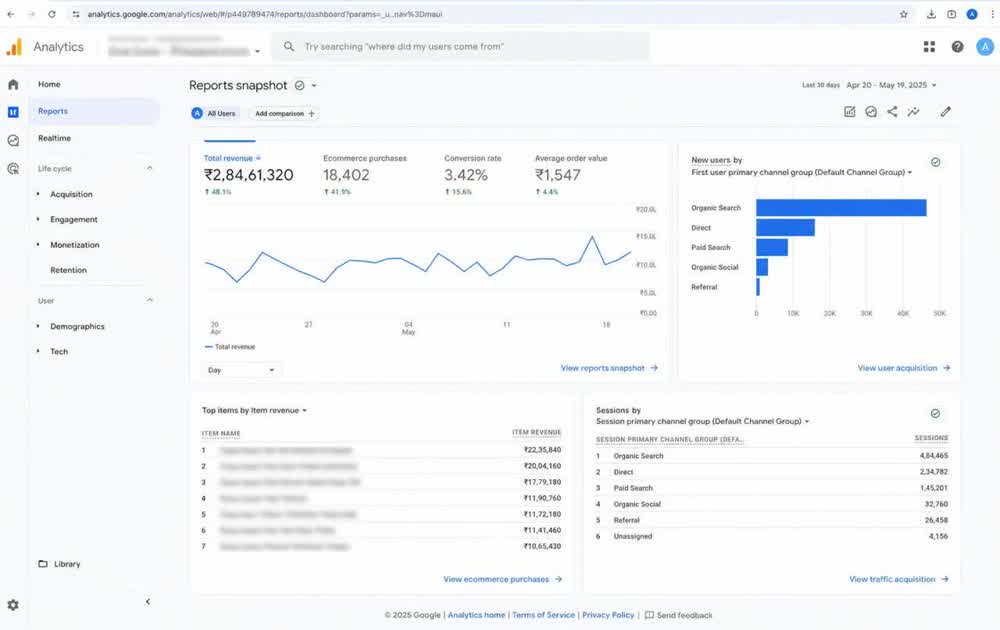Collapse the User section
Image resolution: width=1000 pixels, height=630 pixels.
coord(150,300)
